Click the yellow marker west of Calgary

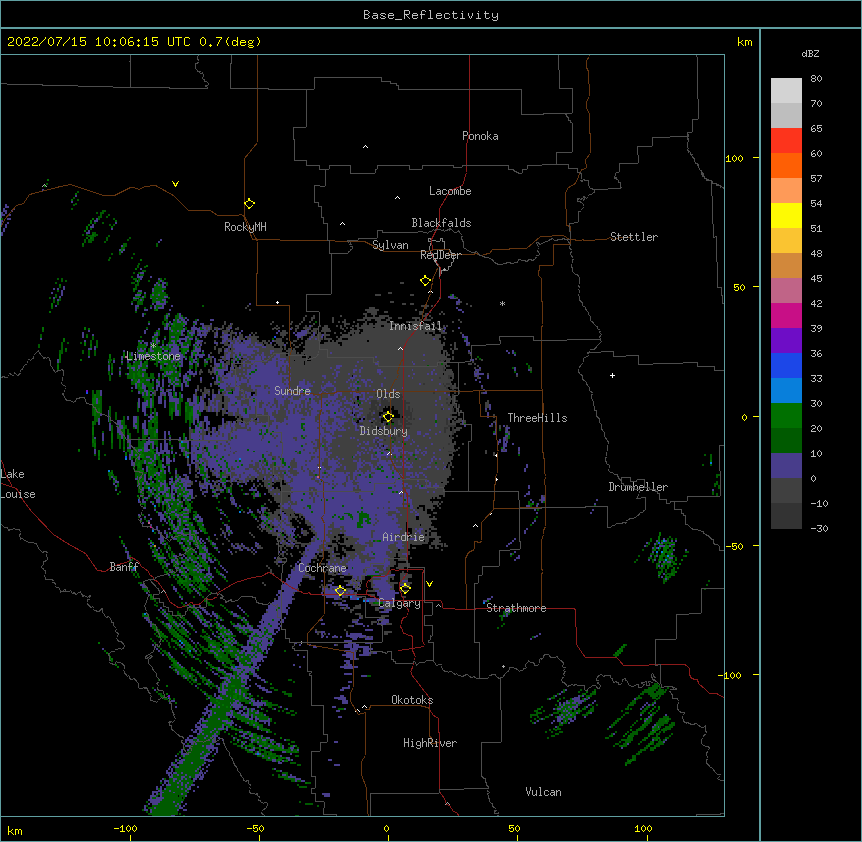[x=340, y=591]
